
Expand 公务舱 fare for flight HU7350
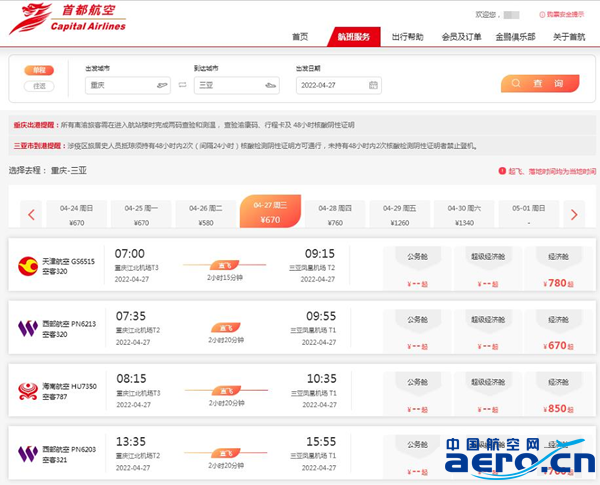coord(417,394)
